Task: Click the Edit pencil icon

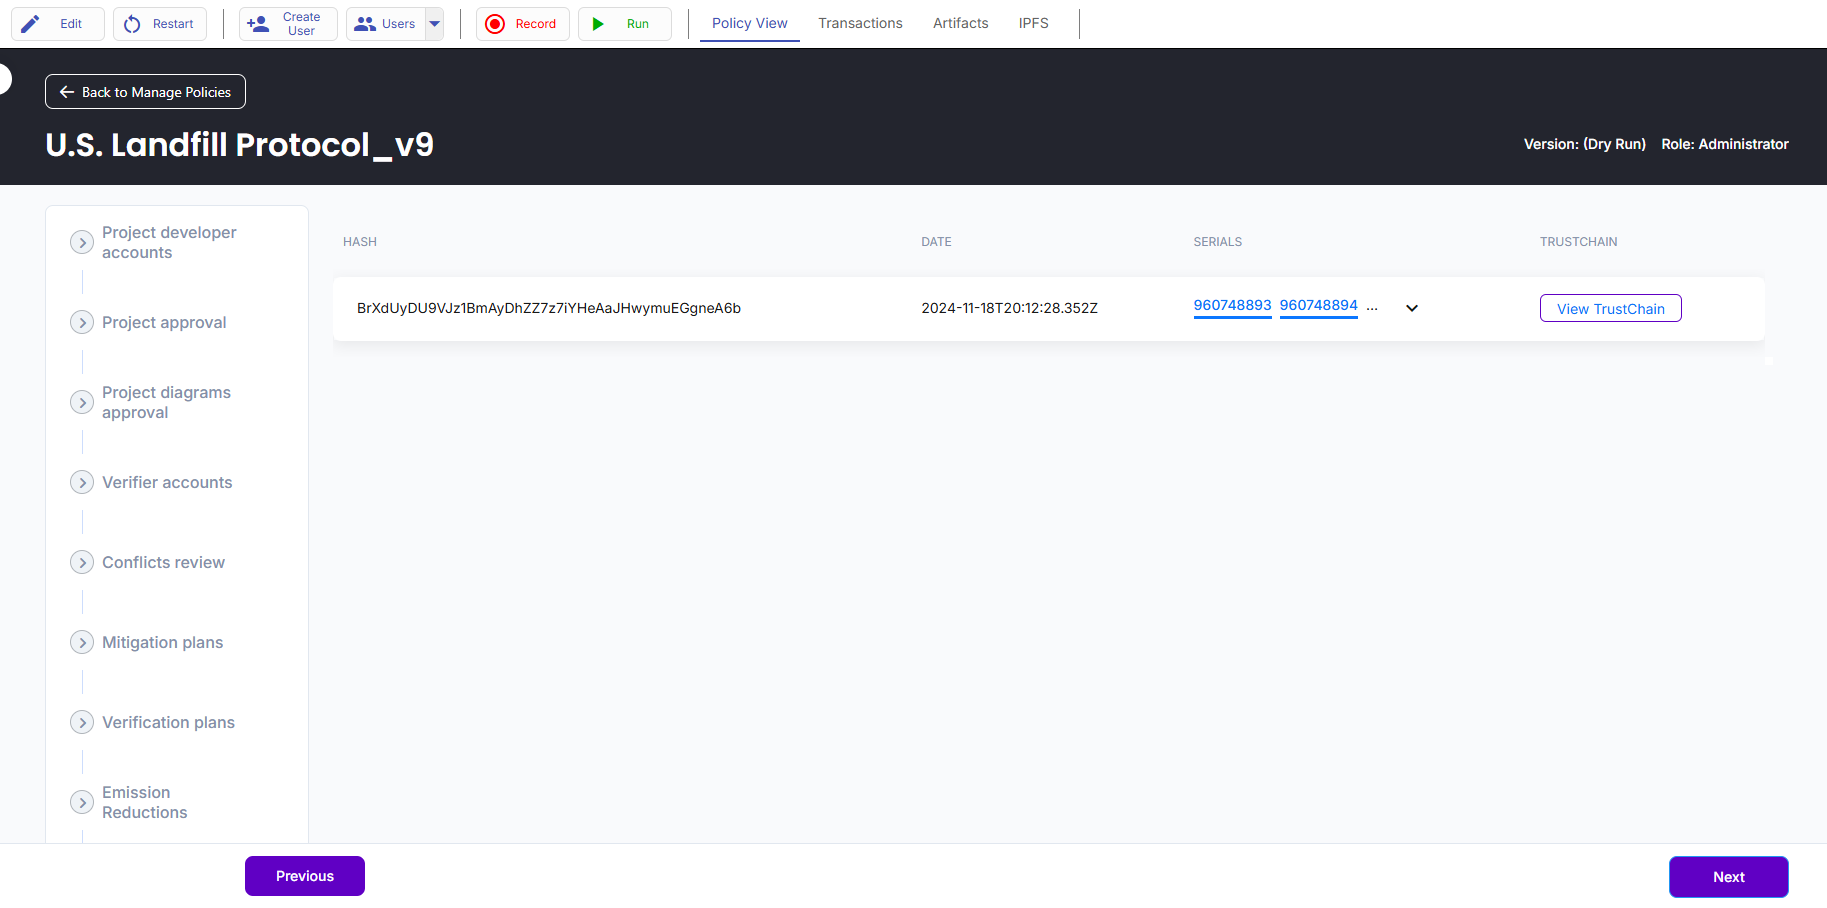Action: [x=31, y=24]
